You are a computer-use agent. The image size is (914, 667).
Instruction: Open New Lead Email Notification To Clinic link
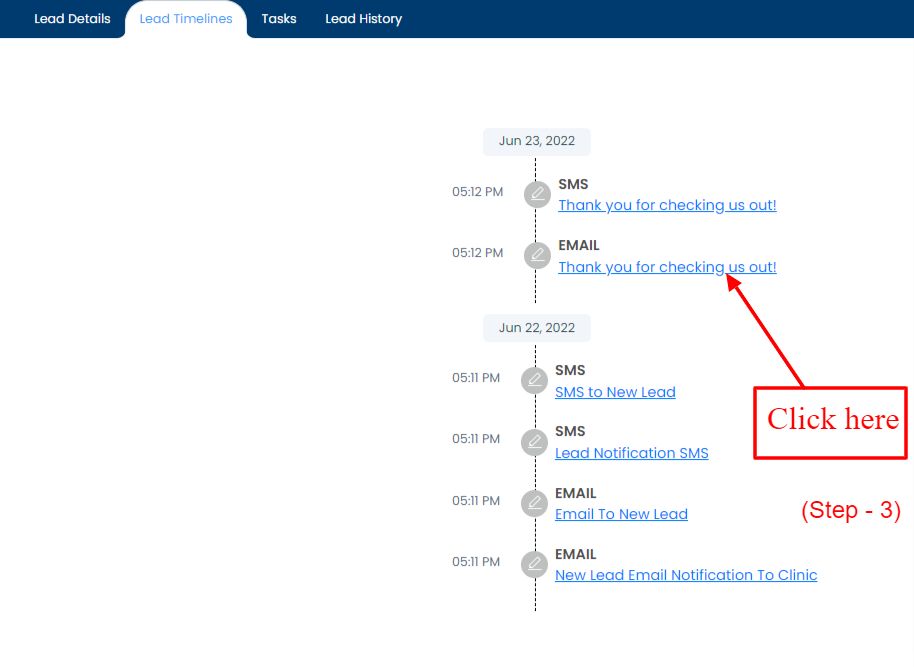coord(686,575)
